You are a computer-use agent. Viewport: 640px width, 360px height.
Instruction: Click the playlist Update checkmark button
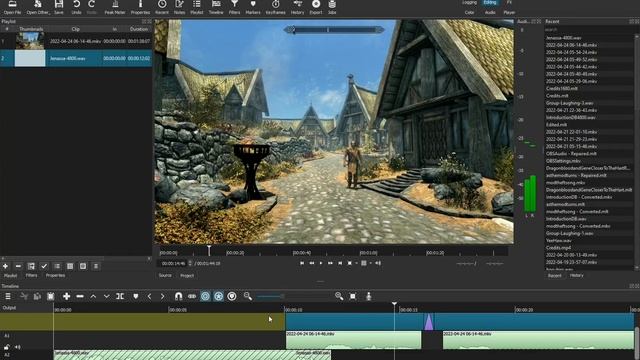44,266
